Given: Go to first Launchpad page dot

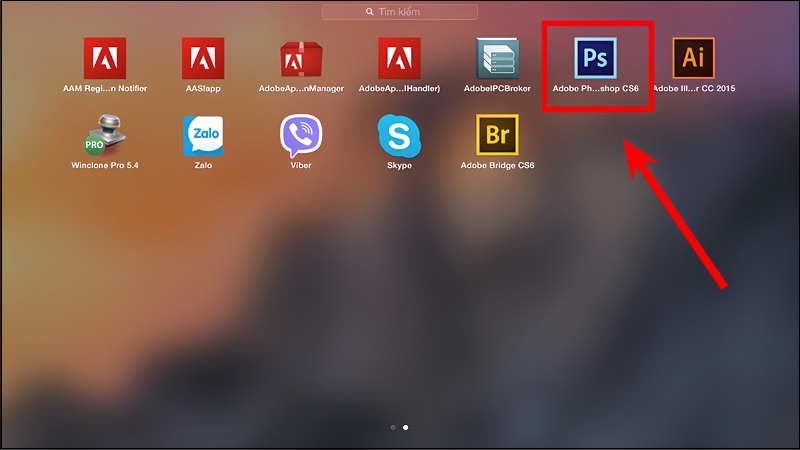Looking at the screenshot, I should click(x=393, y=428).
